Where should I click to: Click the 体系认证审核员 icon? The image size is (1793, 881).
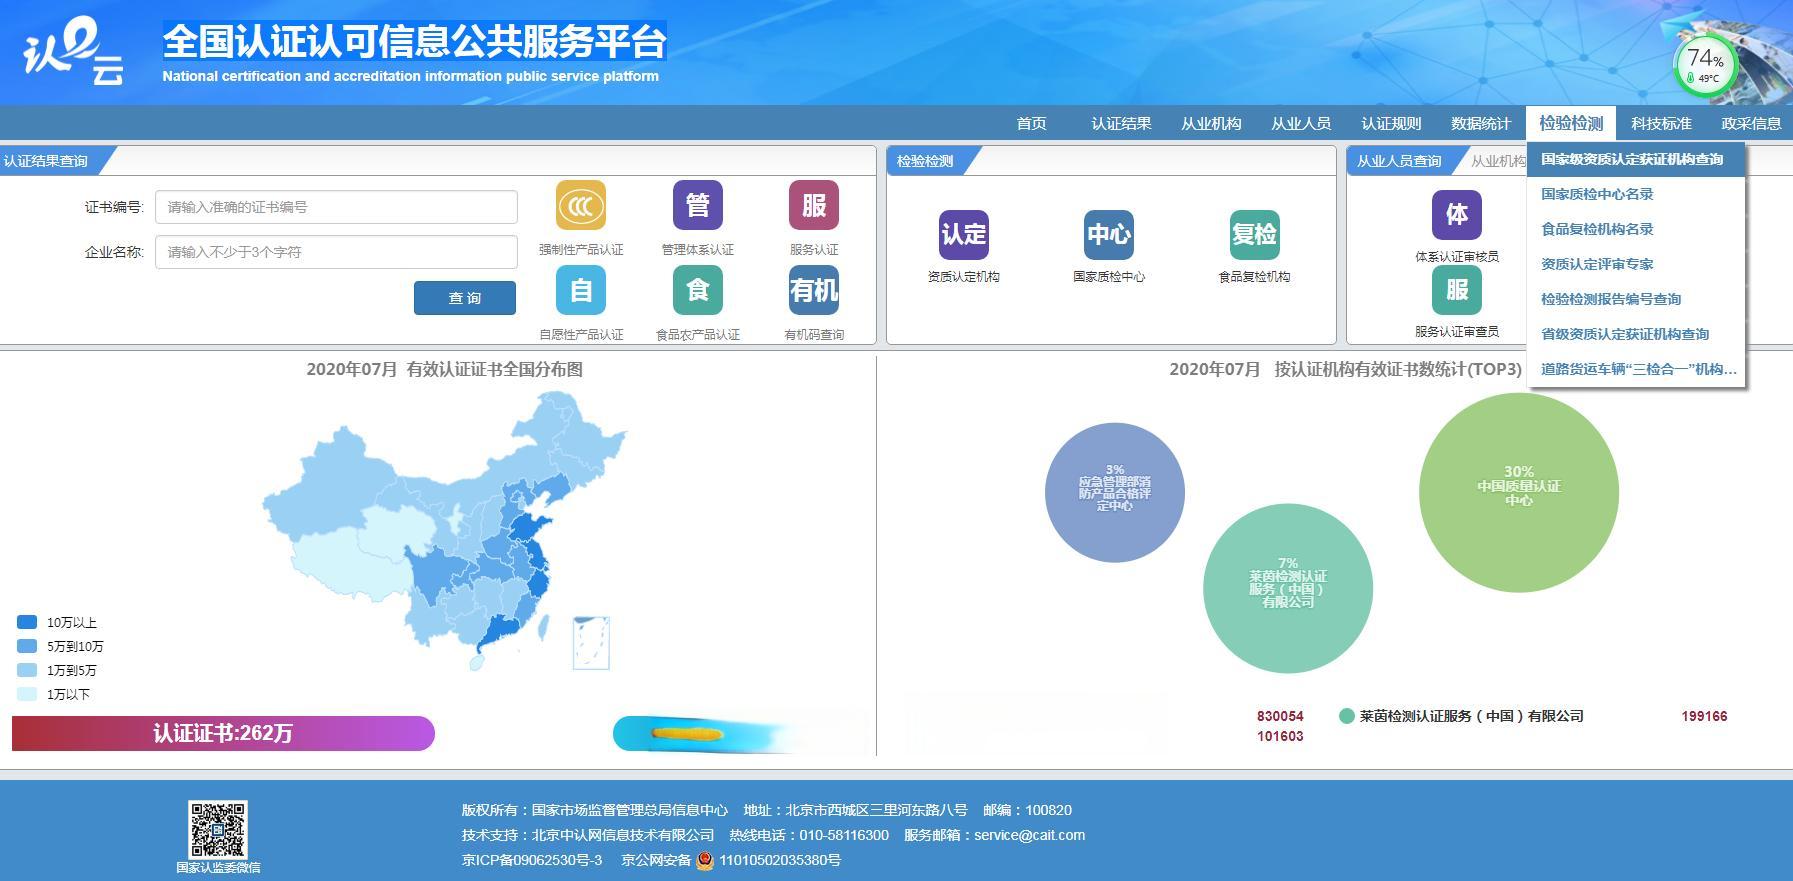1456,215
